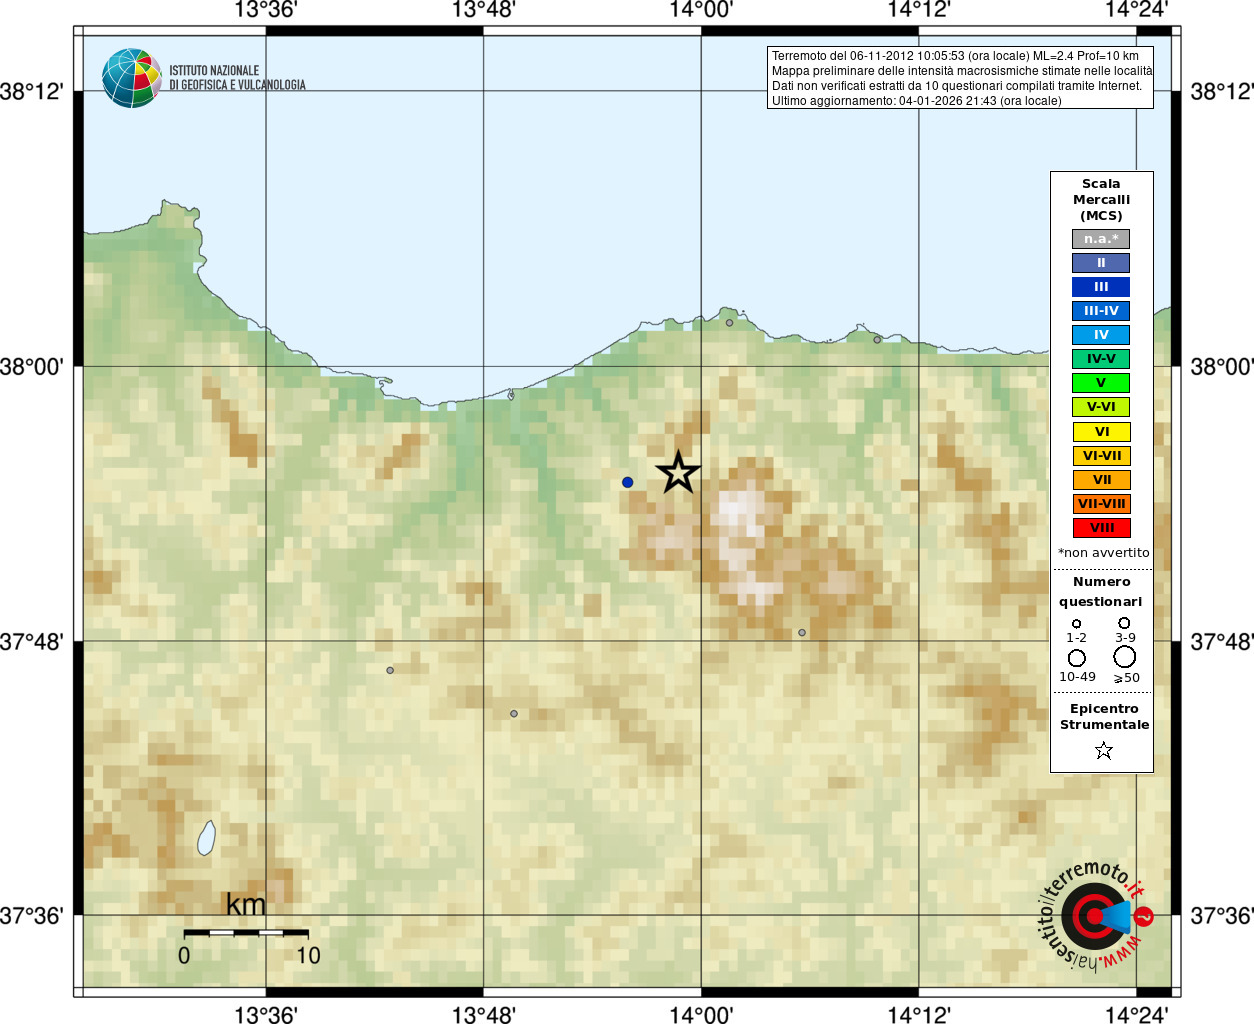
Task: Click the gray dot south of the mountains
Action: coord(802,633)
